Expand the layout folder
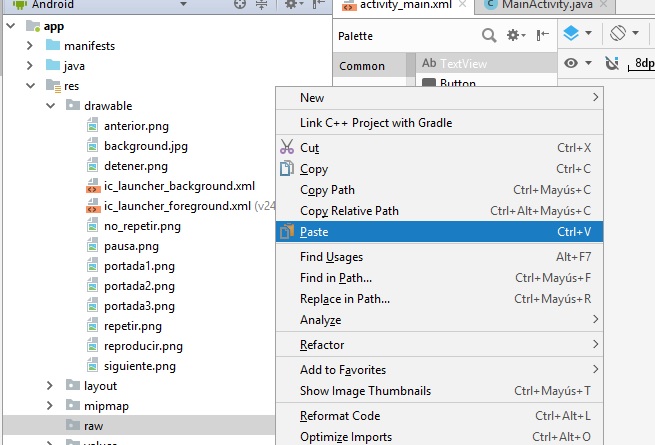This screenshot has width=655, height=445. [x=51, y=386]
